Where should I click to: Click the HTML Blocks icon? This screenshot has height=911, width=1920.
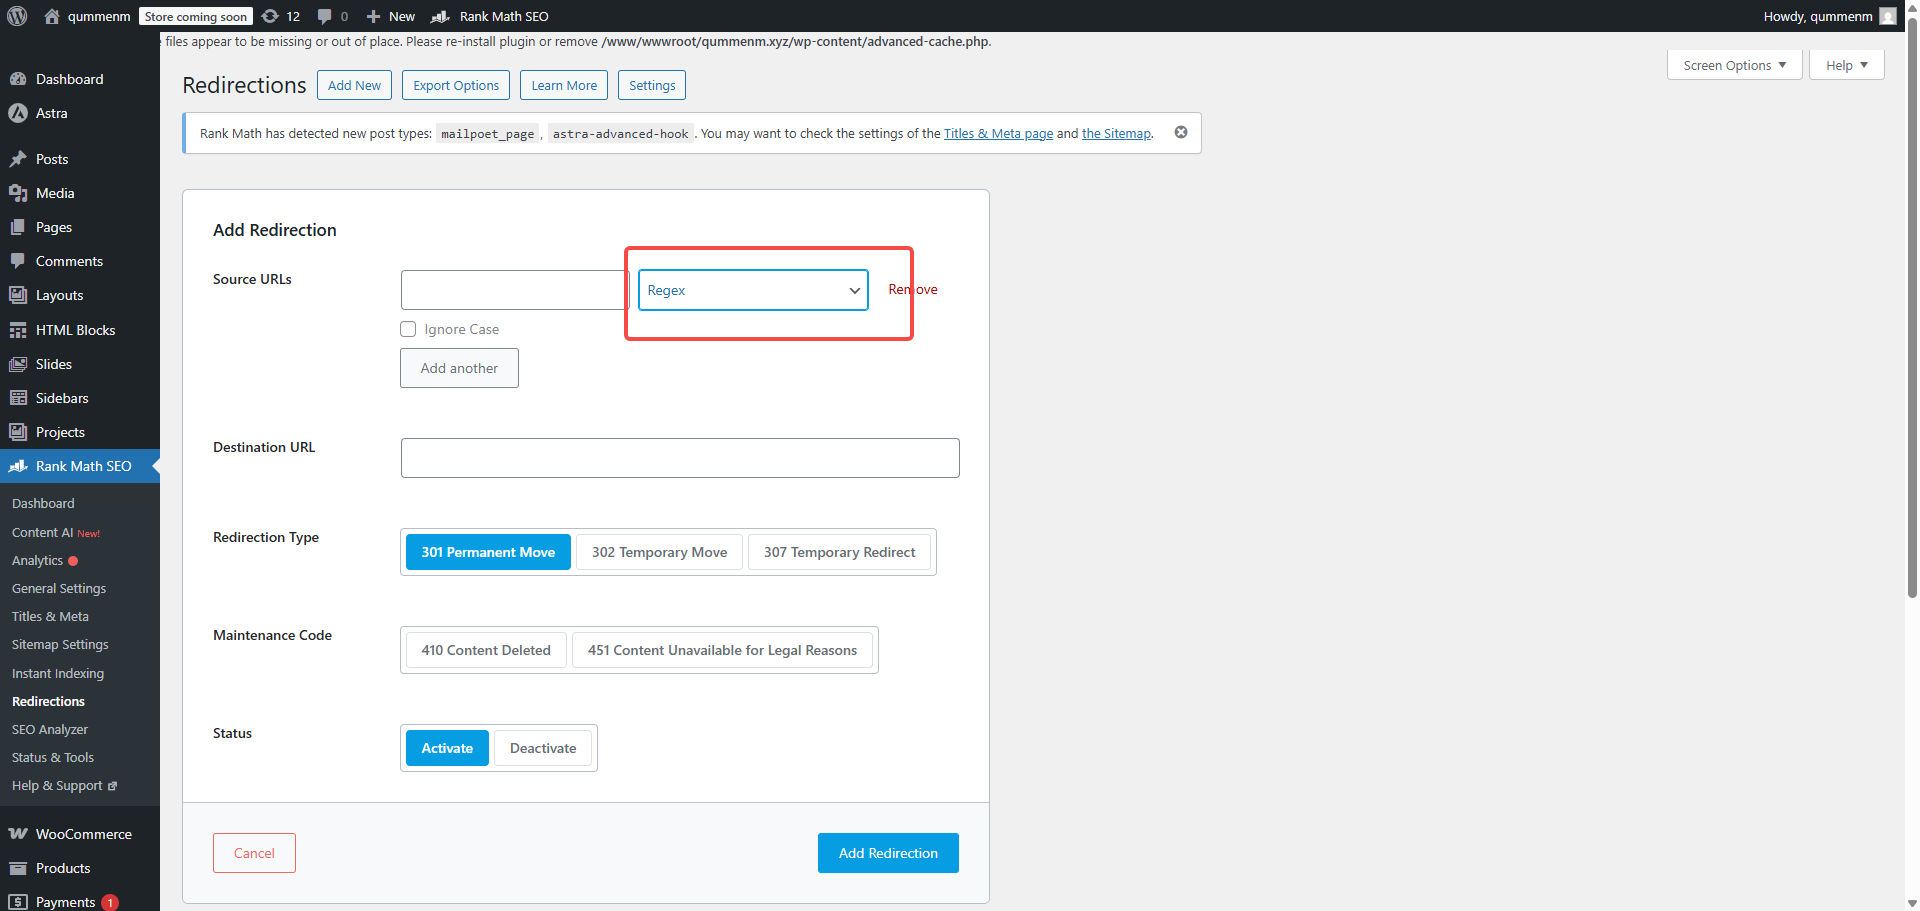[x=18, y=330]
